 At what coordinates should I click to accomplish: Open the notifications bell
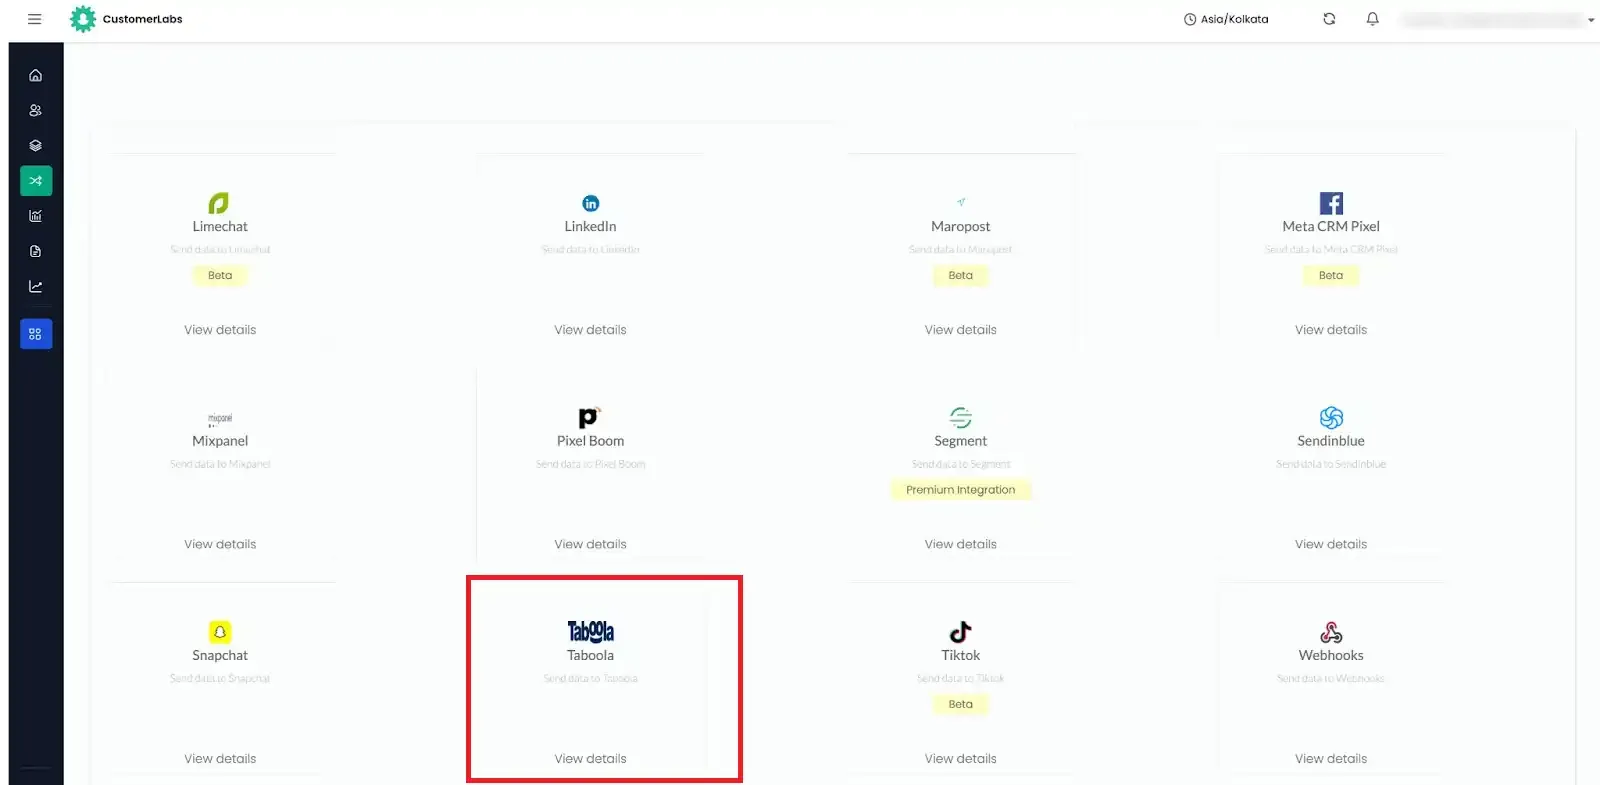(1372, 19)
